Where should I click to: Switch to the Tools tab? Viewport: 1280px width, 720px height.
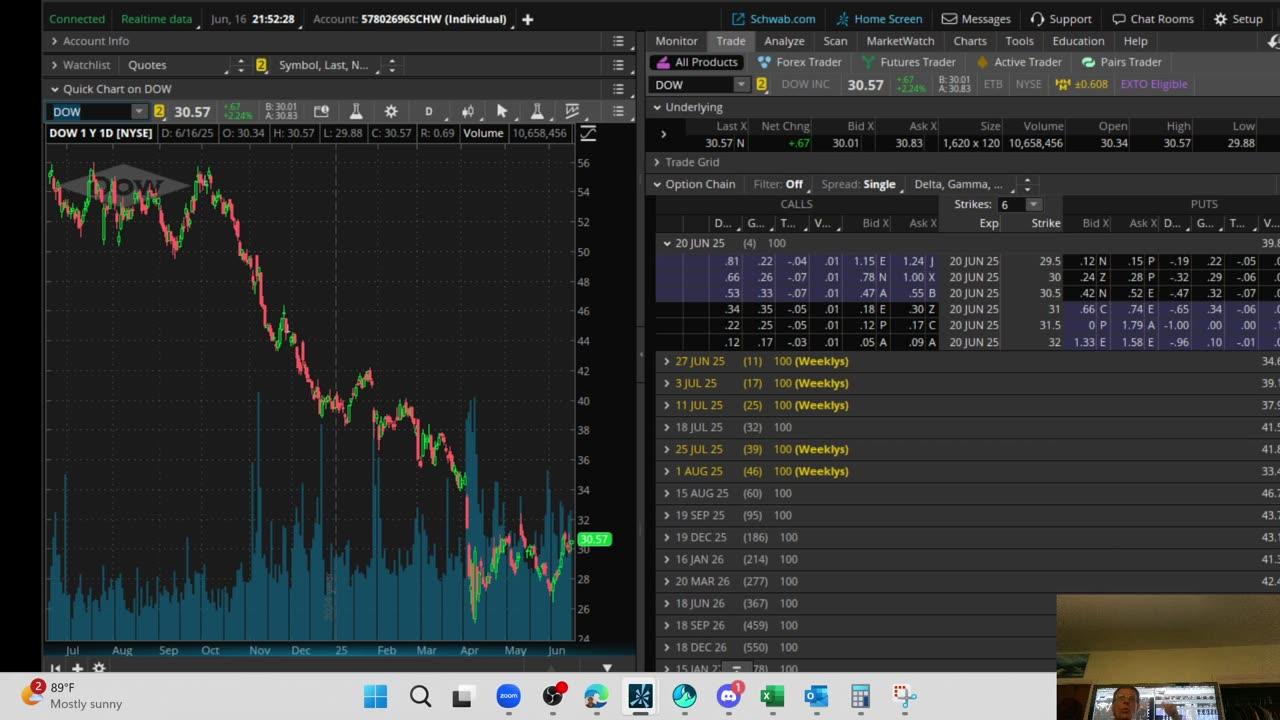click(1019, 41)
